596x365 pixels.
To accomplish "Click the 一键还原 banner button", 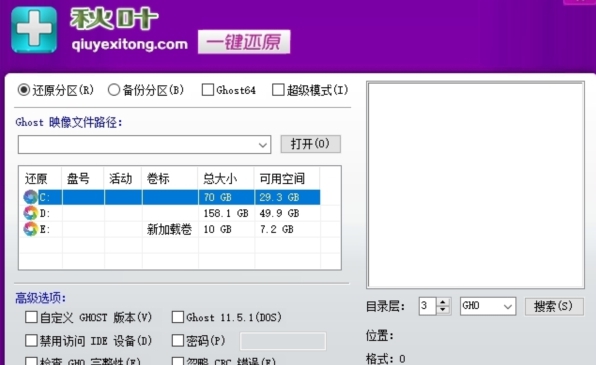I will pos(244,42).
